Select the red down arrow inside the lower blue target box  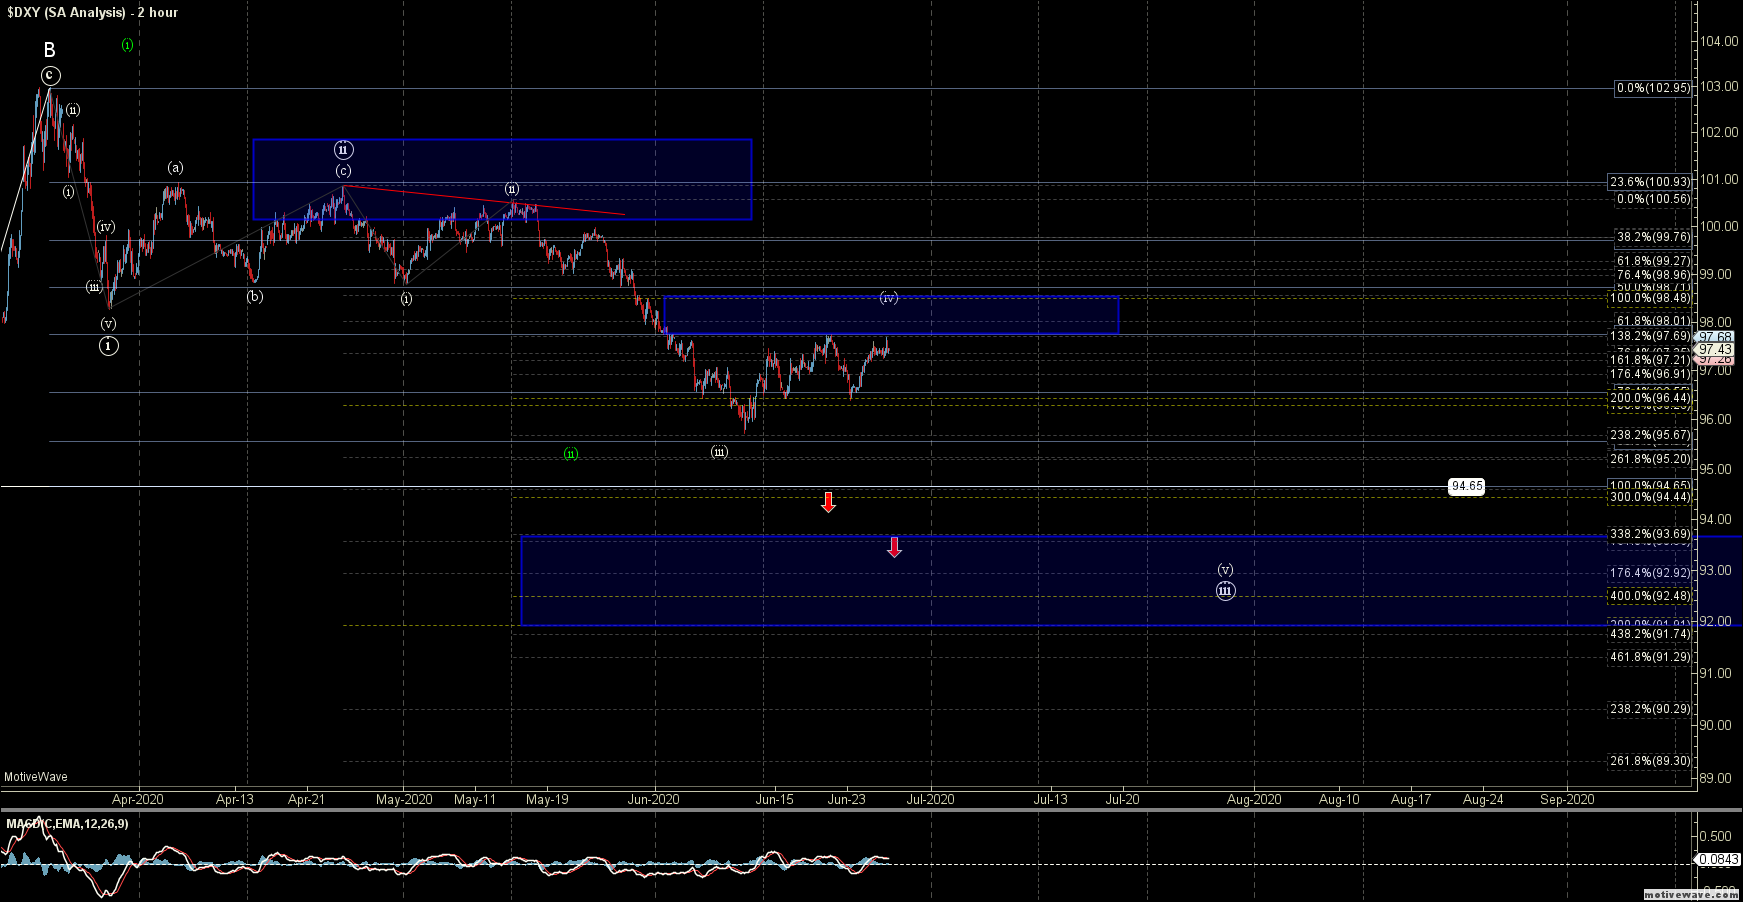pos(894,547)
